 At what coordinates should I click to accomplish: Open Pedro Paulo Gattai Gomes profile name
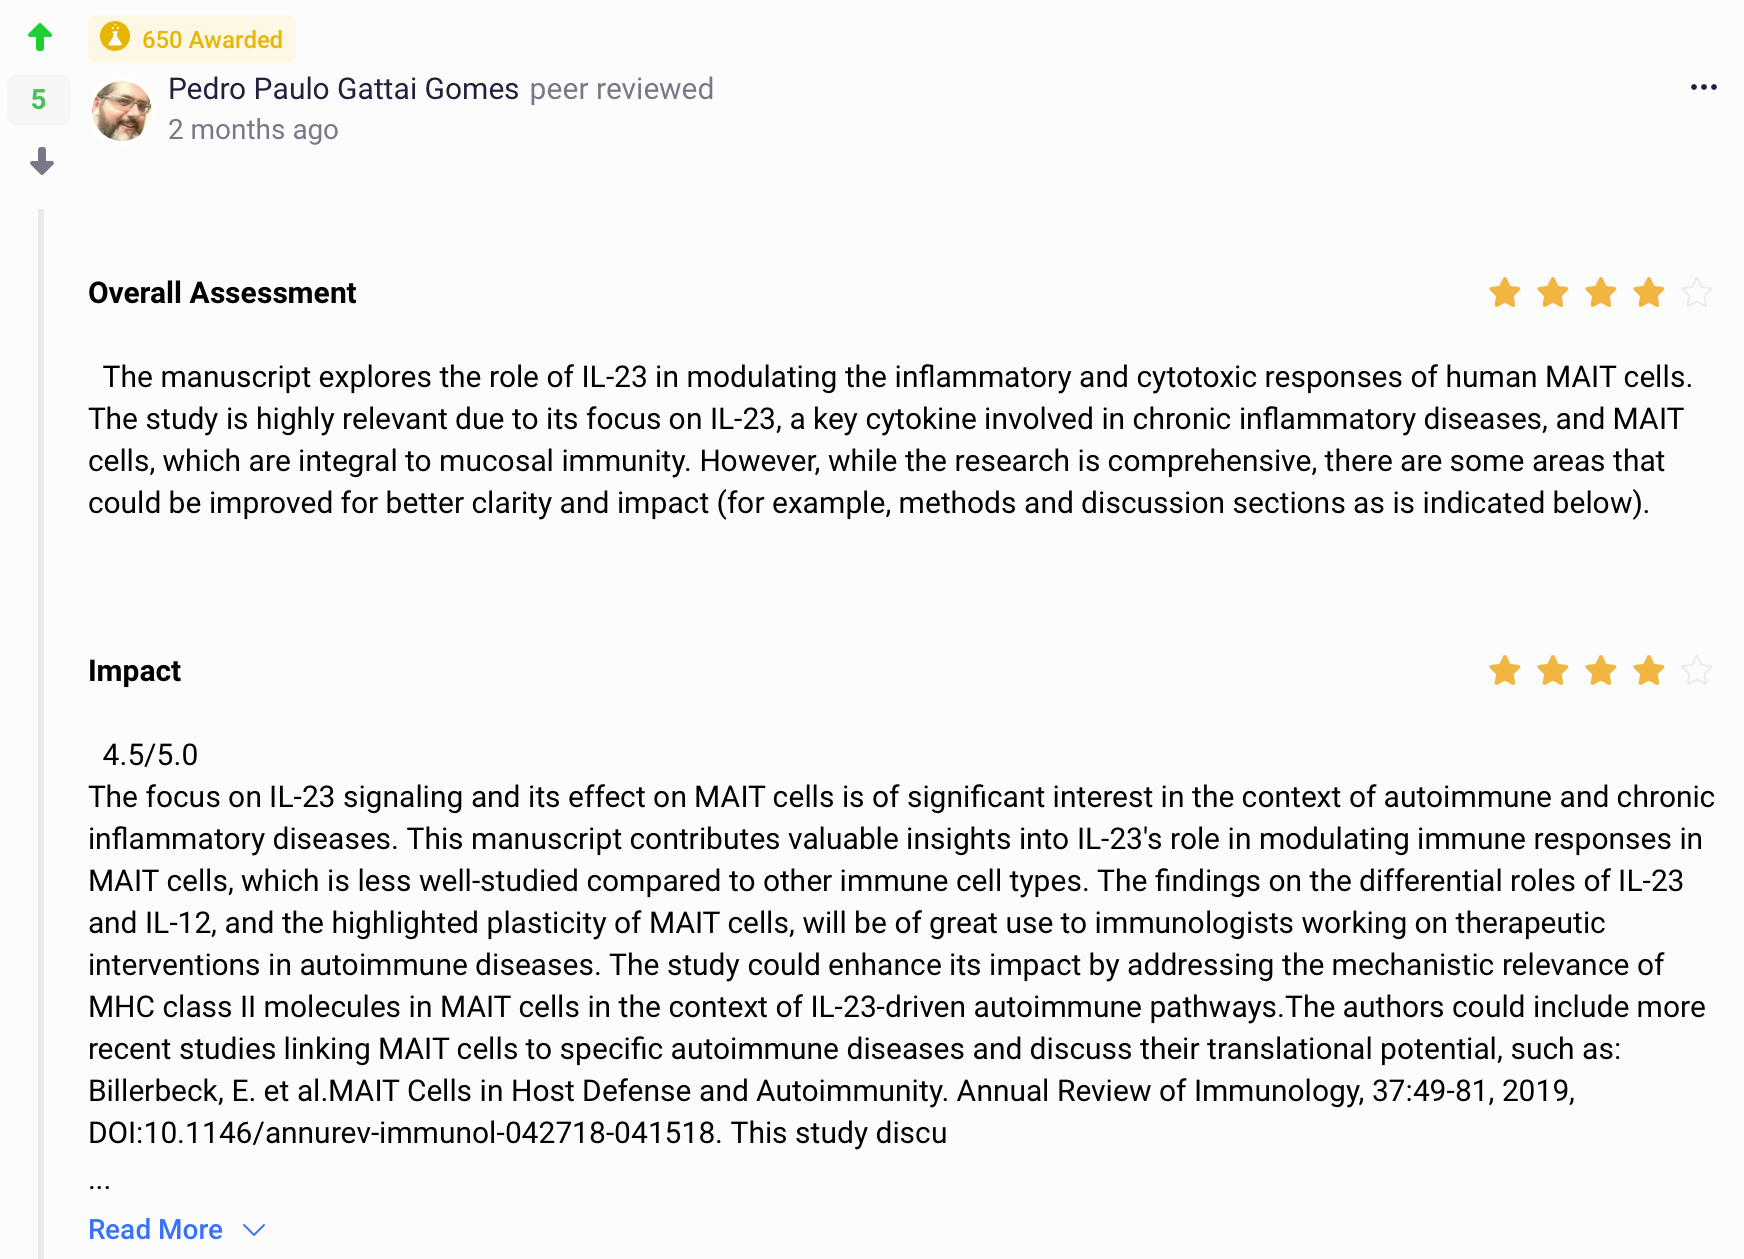point(343,89)
